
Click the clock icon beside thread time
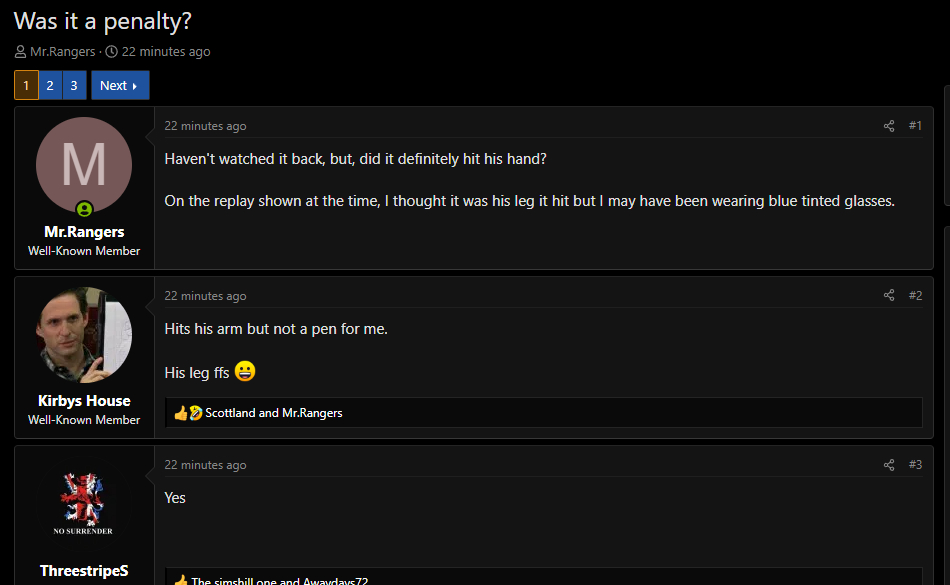pyautogui.click(x=111, y=52)
